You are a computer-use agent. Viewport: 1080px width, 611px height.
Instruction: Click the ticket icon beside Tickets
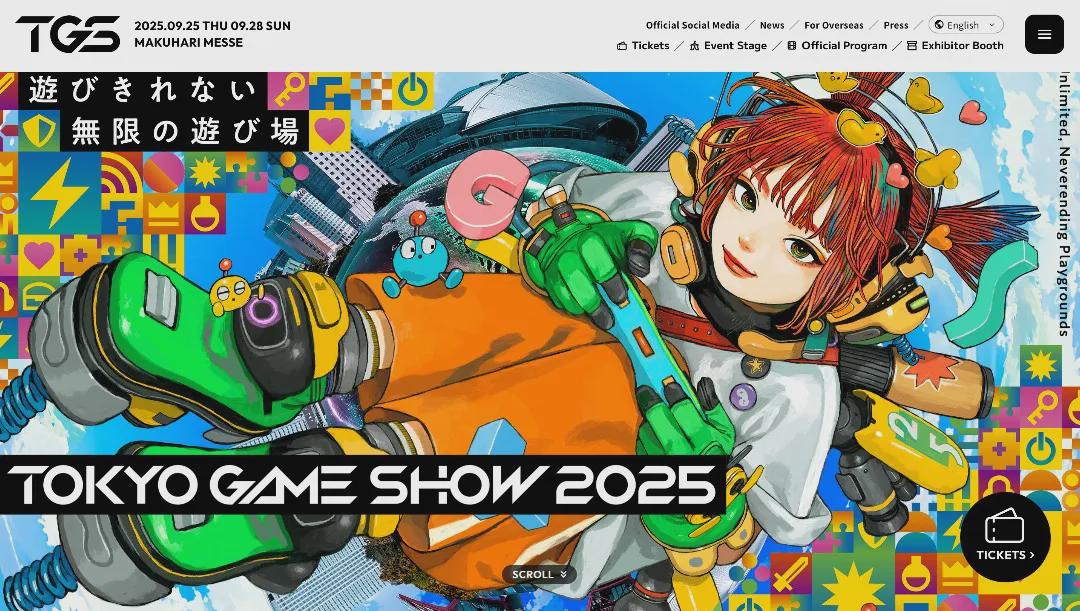click(x=622, y=46)
